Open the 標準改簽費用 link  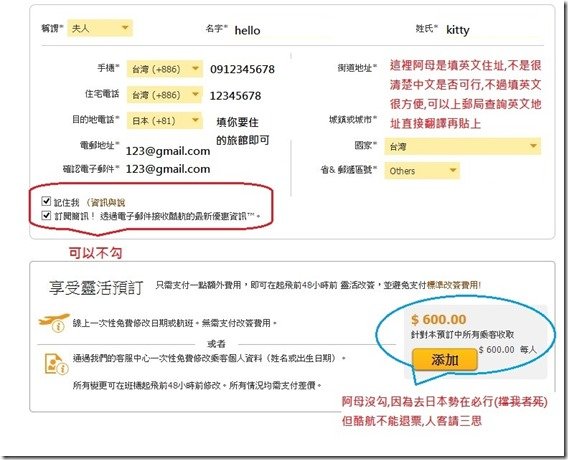tap(453, 285)
